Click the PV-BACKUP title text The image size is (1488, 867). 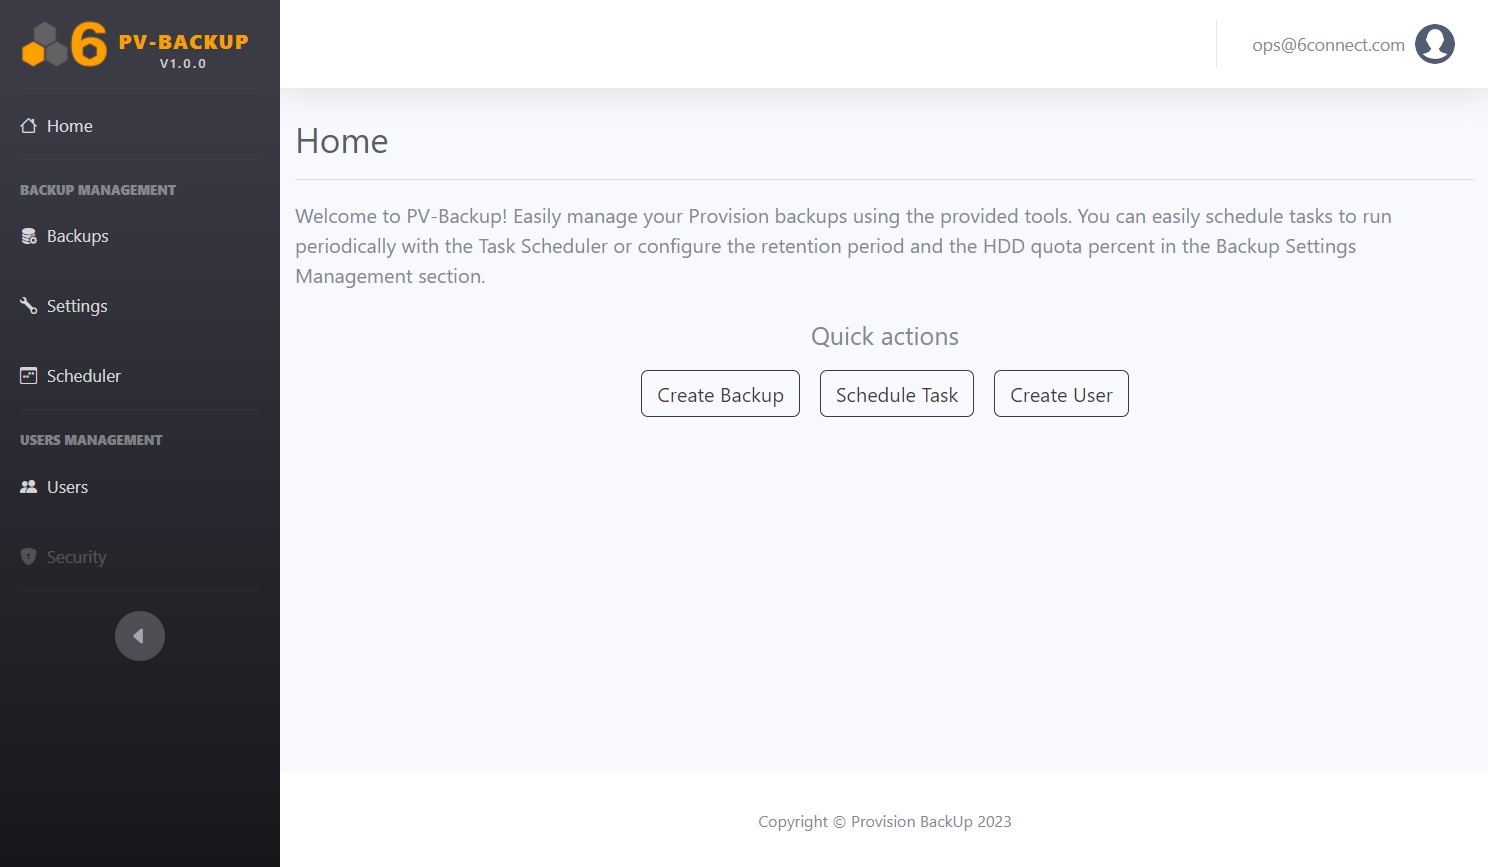pyautogui.click(x=183, y=42)
